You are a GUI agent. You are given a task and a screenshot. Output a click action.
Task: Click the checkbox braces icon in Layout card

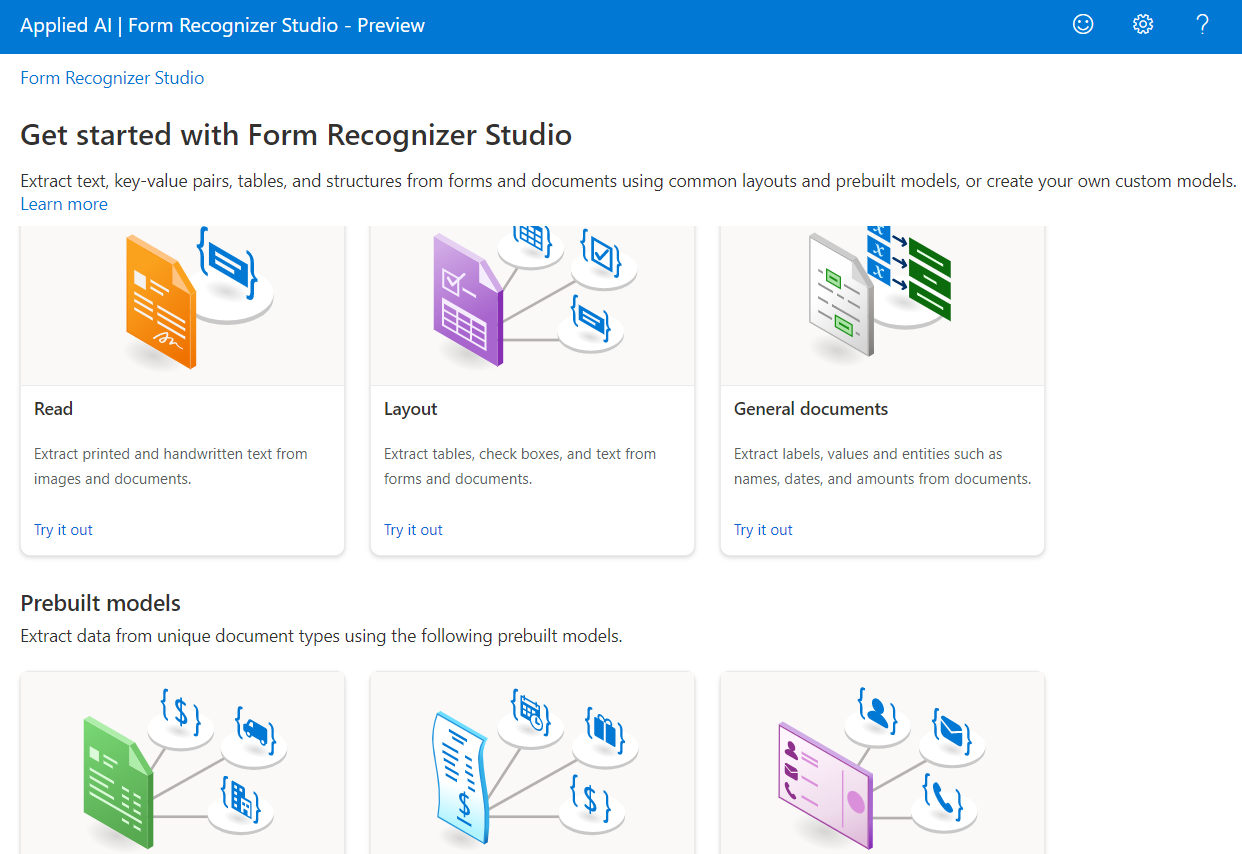(x=601, y=254)
